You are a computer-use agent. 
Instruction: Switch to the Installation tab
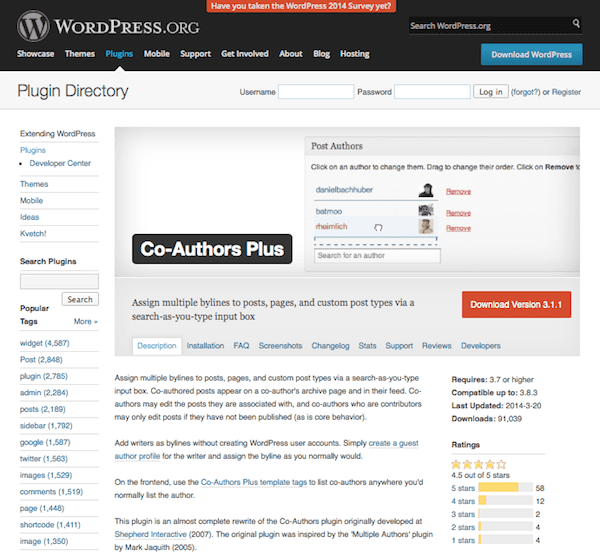tap(205, 346)
